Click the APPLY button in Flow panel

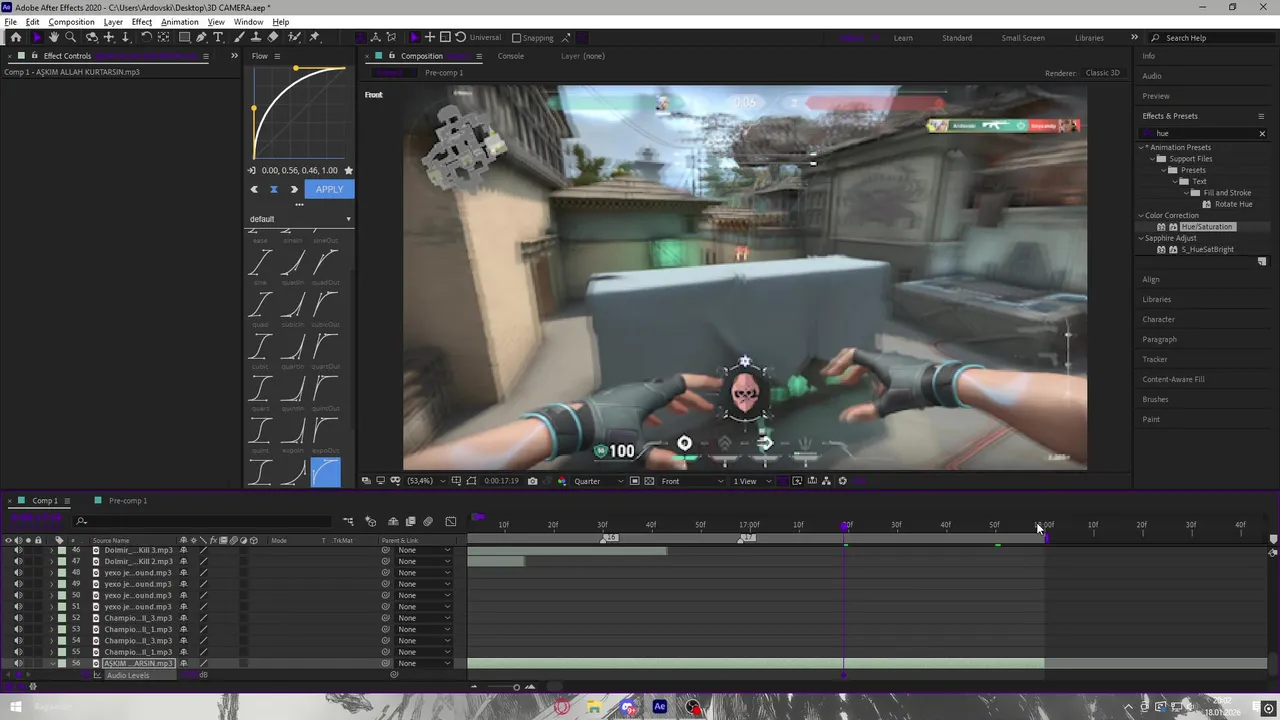(x=329, y=189)
